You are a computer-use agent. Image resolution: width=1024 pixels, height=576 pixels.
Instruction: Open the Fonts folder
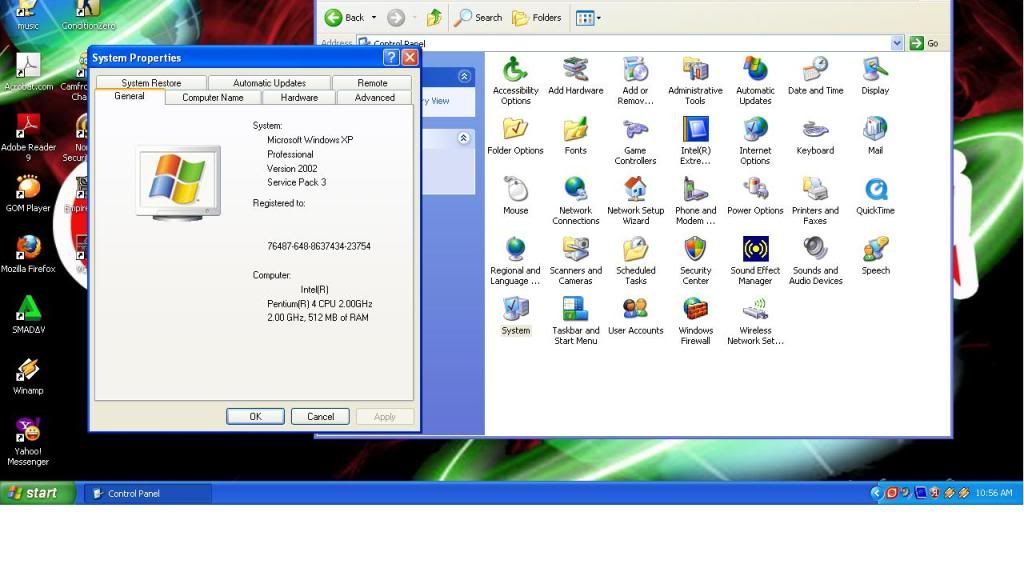(x=575, y=136)
